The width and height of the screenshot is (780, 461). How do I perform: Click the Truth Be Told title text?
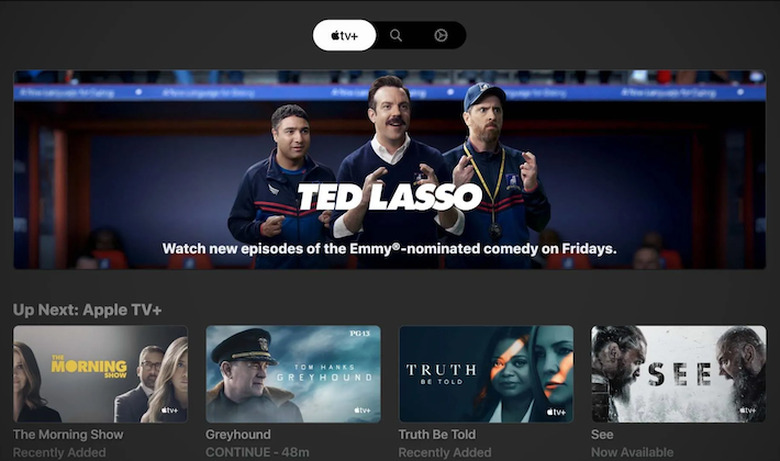tap(437, 435)
